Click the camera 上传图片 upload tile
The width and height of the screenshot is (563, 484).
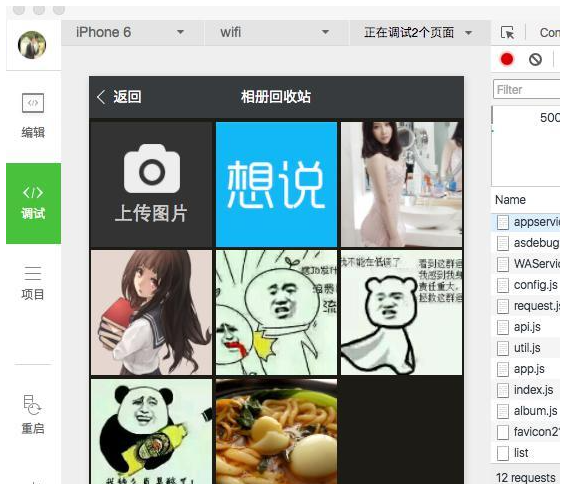(x=151, y=184)
